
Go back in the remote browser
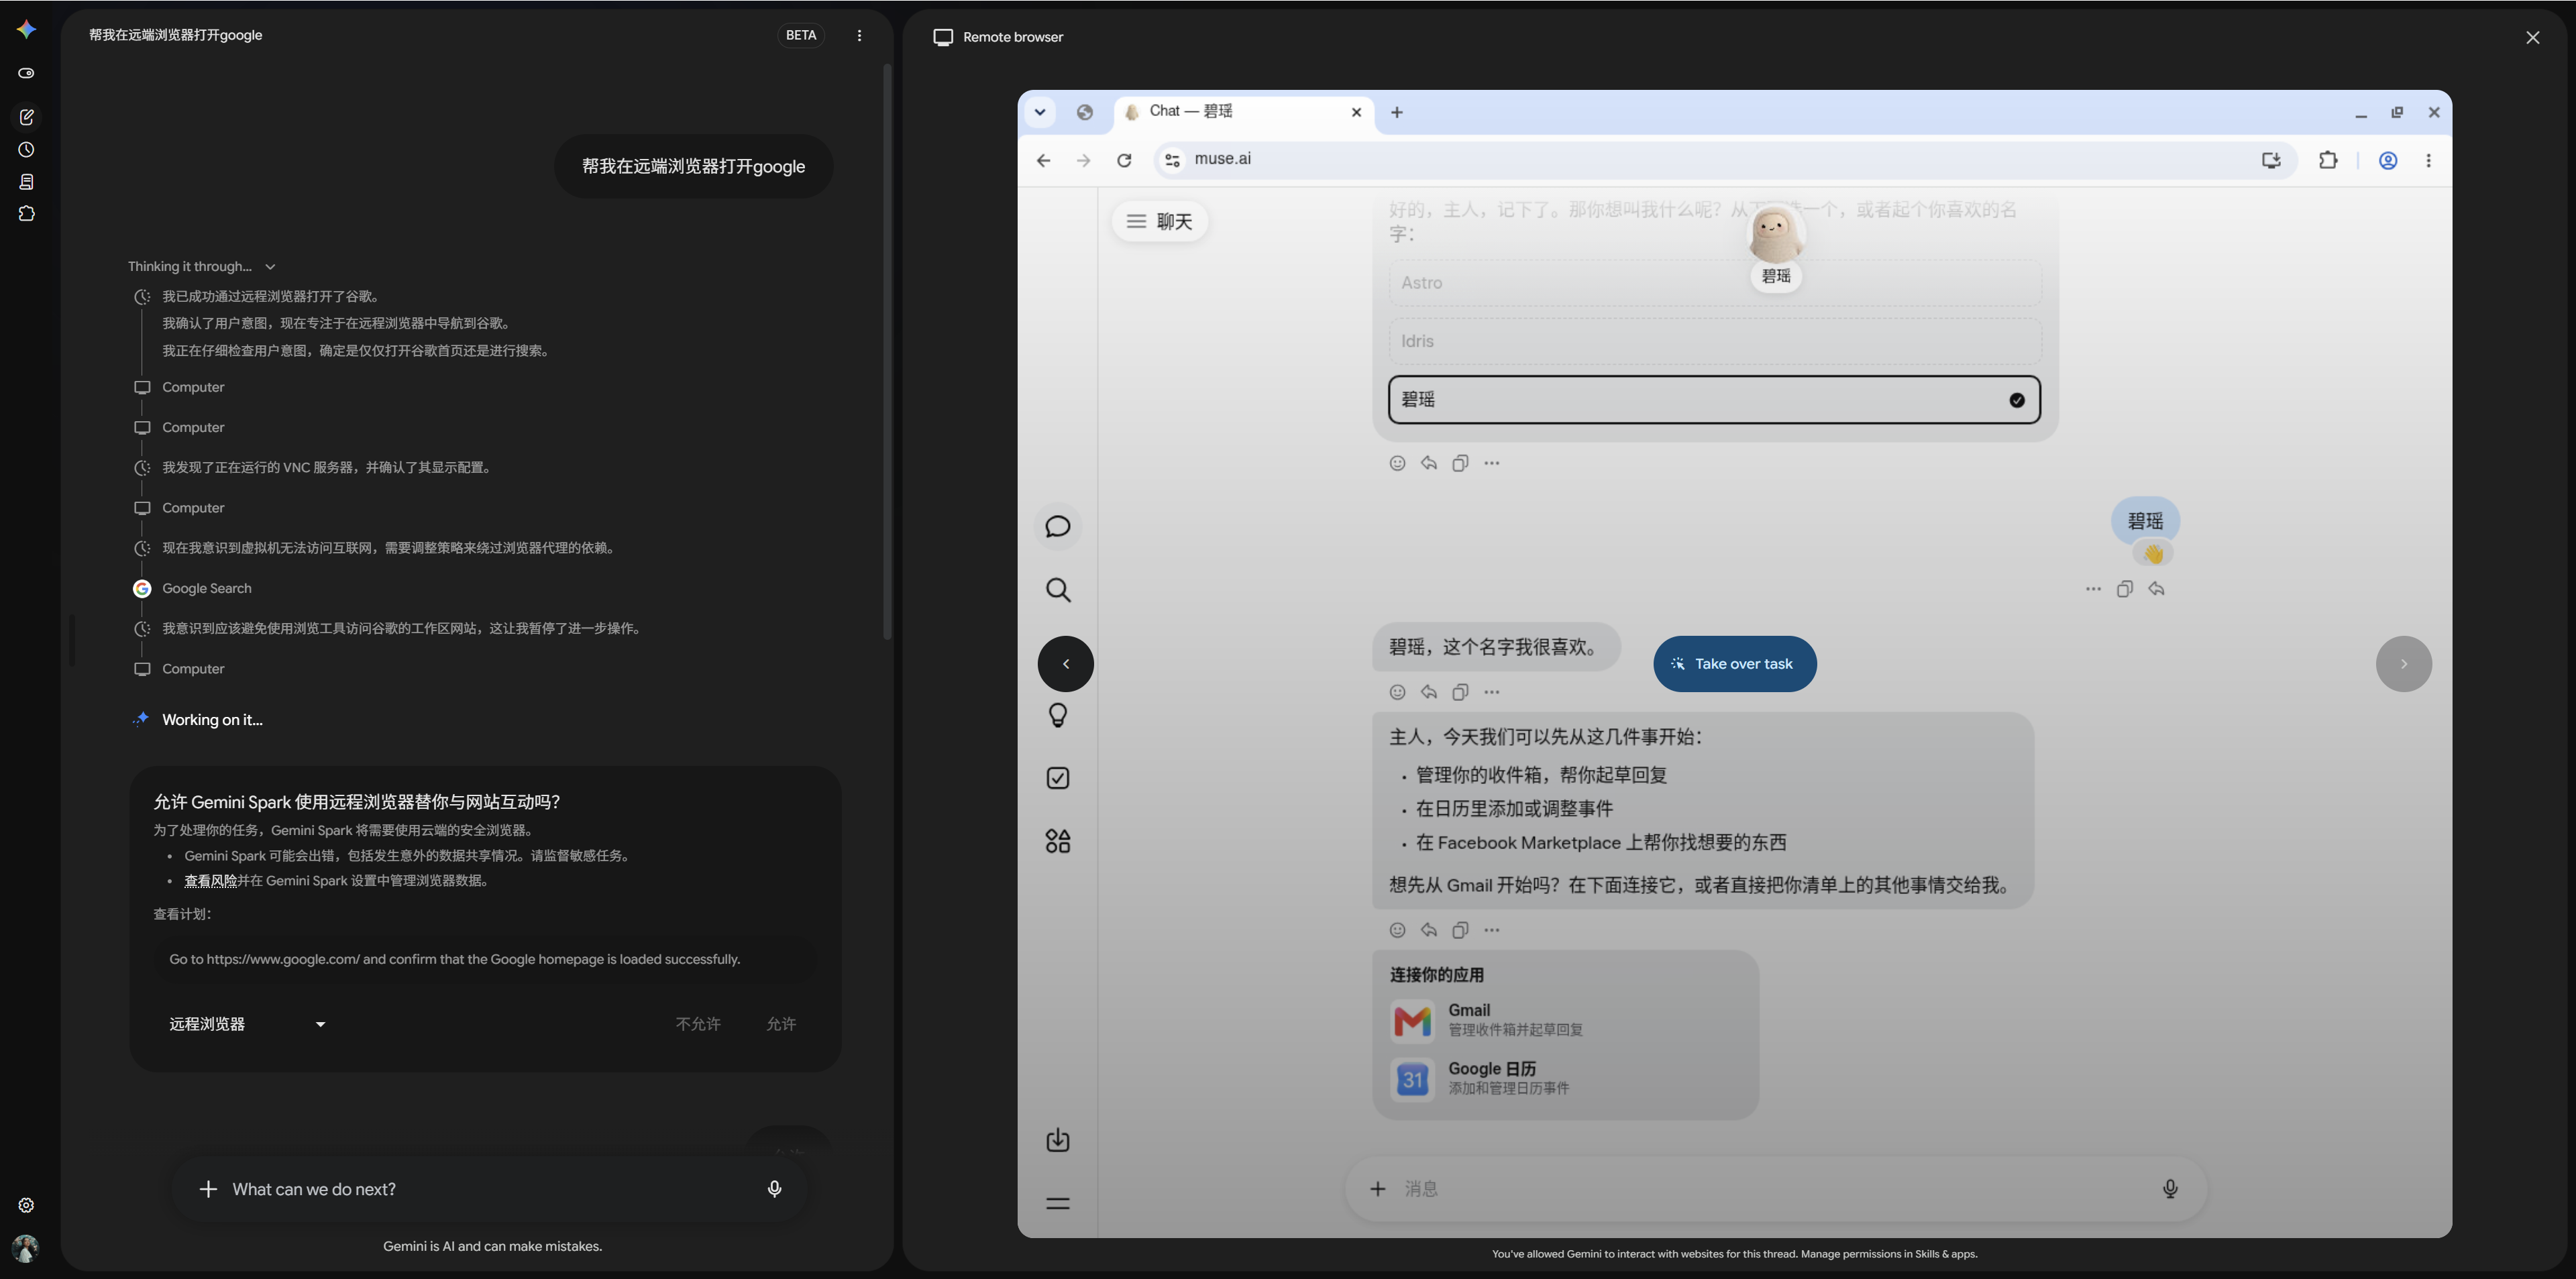tap(1043, 160)
